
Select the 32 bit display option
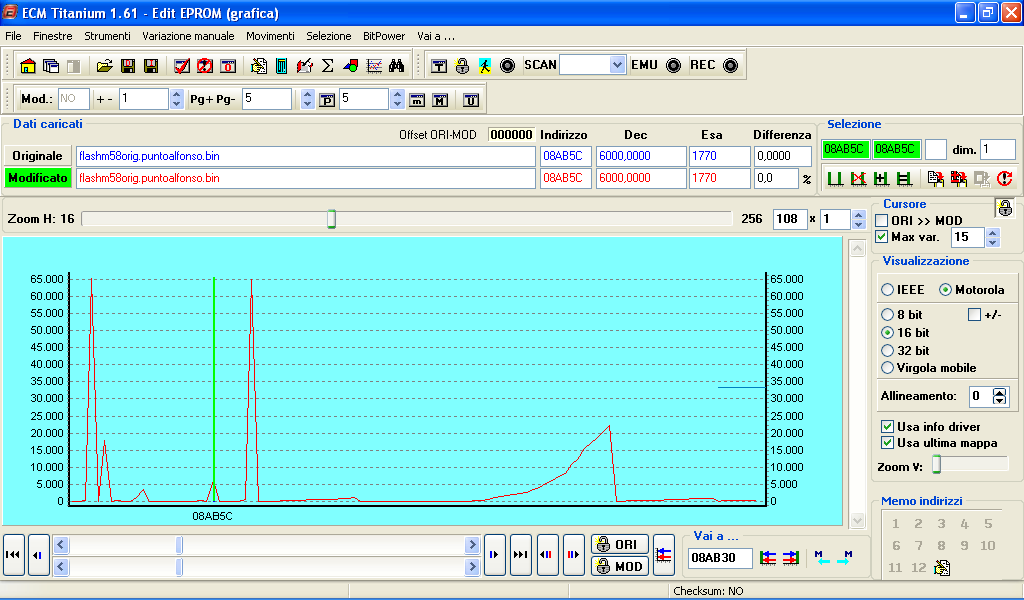click(887, 351)
